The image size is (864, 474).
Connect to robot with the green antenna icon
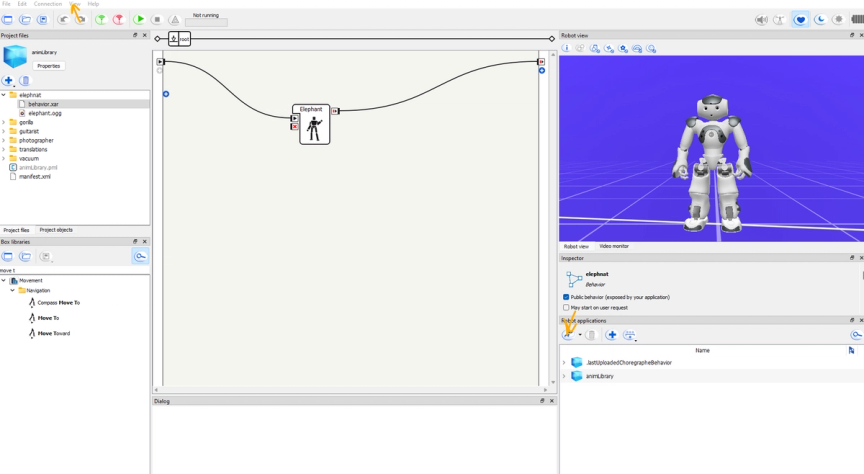[x=100, y=20]
